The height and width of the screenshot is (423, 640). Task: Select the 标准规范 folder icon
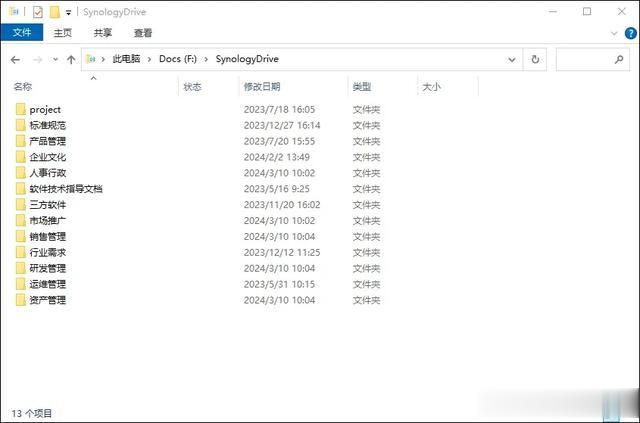(x=21, y=125)
